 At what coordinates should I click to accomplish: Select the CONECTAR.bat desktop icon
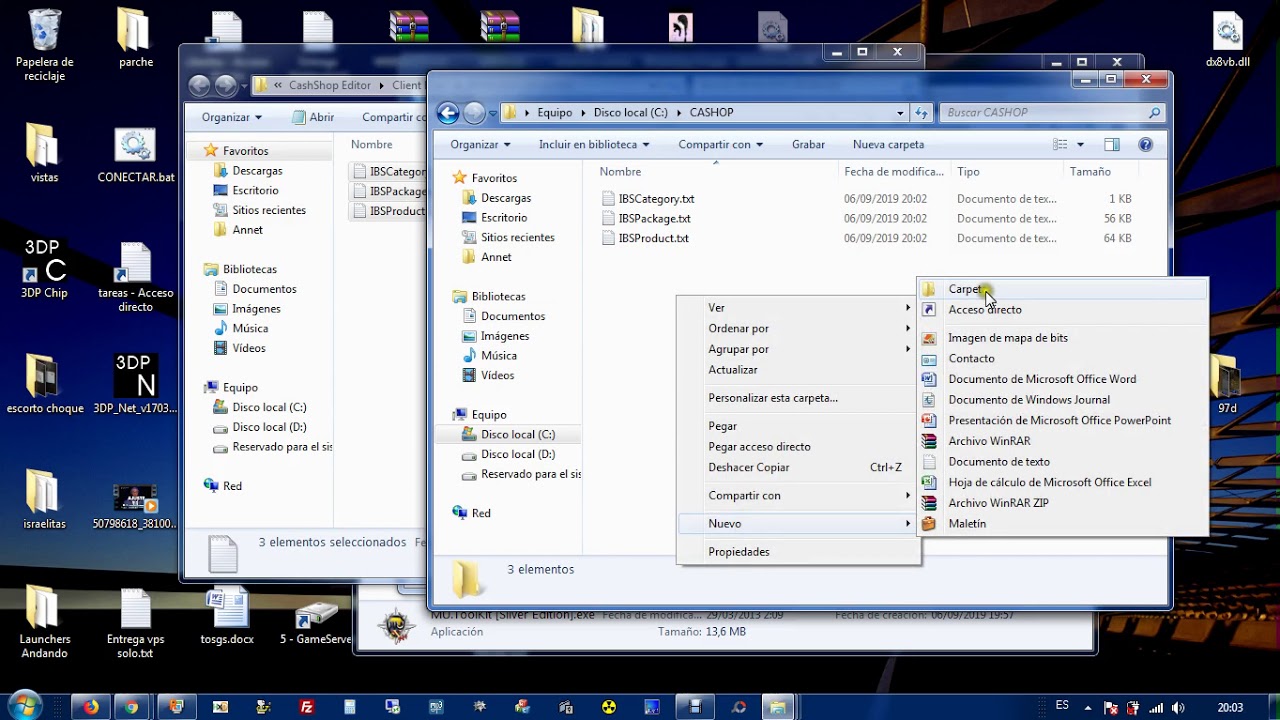point(135,156)
